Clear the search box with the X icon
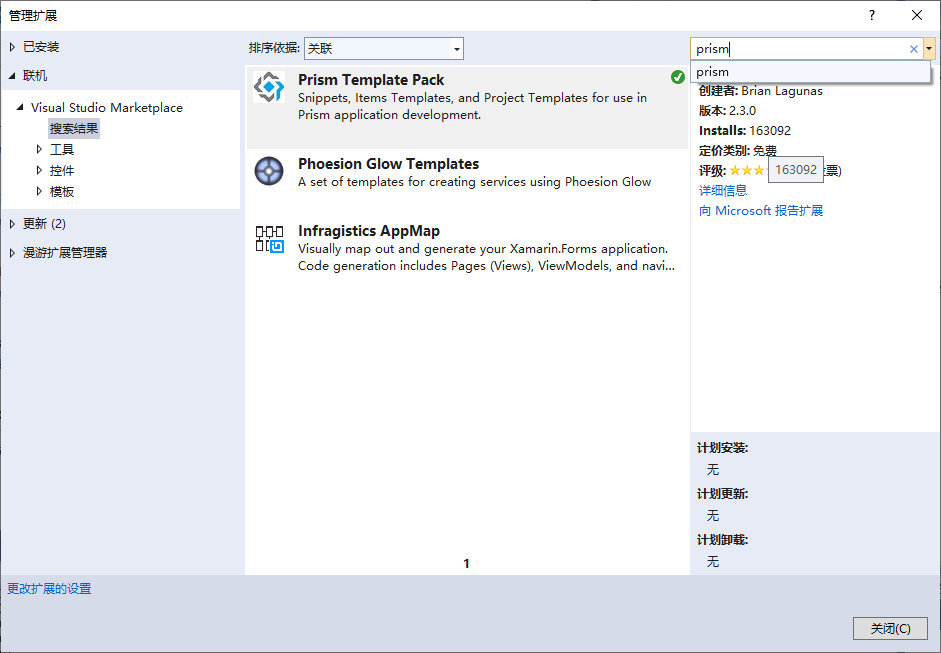 (x=913, y=49)
